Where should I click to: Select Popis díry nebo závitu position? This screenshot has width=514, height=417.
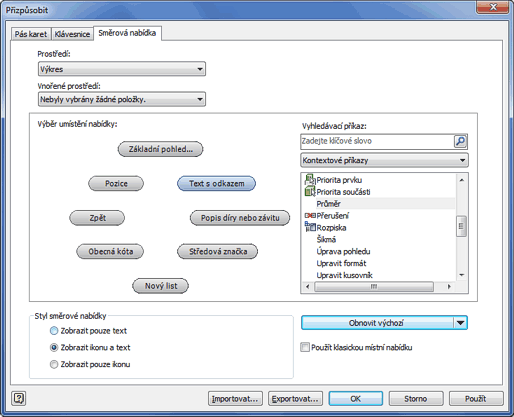point(240,218)
